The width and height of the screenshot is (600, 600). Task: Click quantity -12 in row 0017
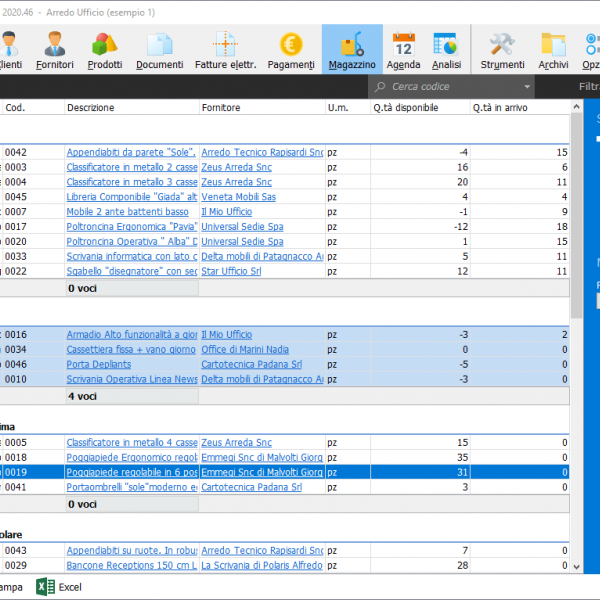click(x=461, y=227)
